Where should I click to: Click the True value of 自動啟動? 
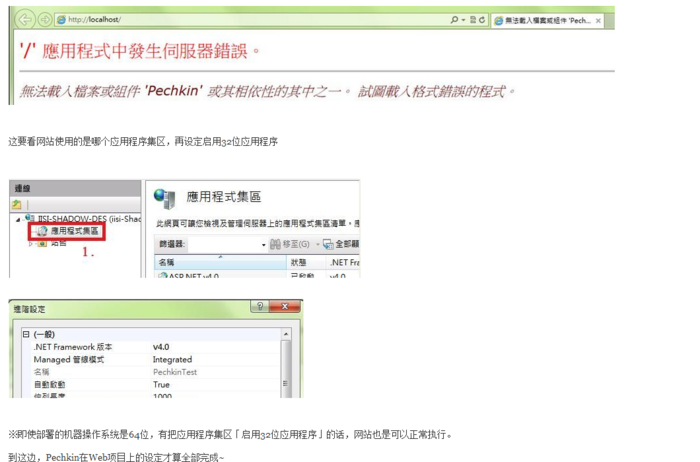[x=161, y=384]
